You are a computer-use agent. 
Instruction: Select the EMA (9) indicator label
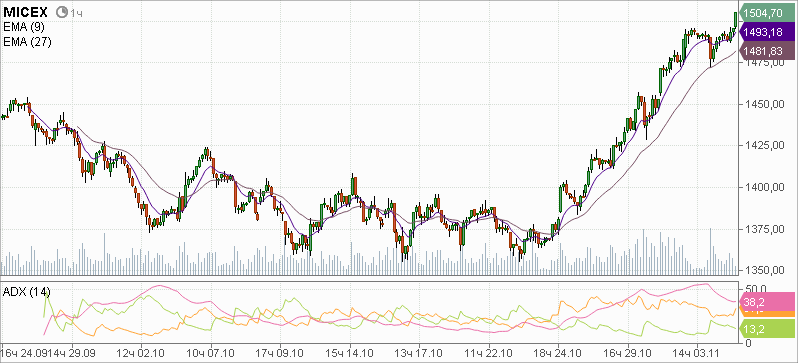24,27
